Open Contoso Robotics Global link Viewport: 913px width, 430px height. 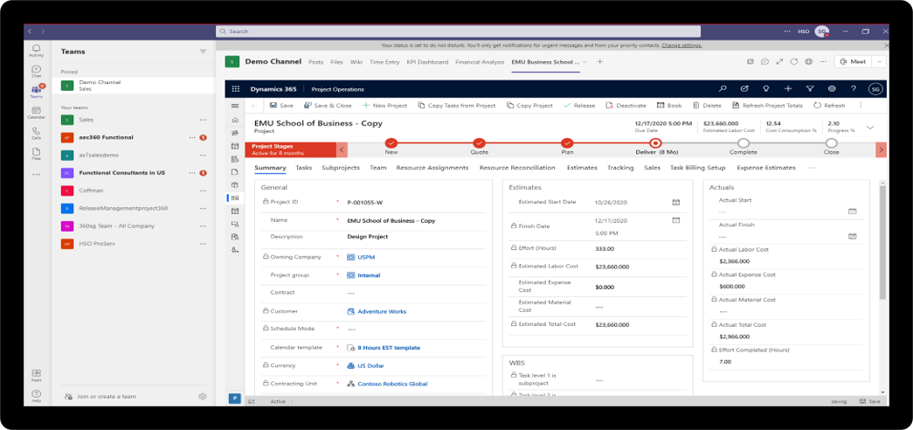coord(392,384)
